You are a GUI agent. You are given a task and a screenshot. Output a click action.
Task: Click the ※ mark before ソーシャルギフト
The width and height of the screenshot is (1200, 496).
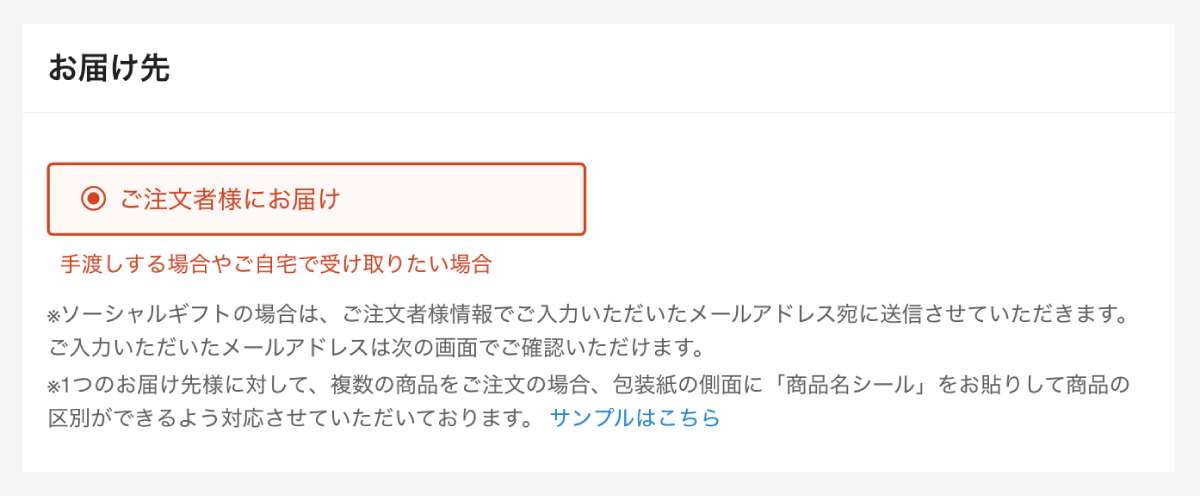[55, 316]
